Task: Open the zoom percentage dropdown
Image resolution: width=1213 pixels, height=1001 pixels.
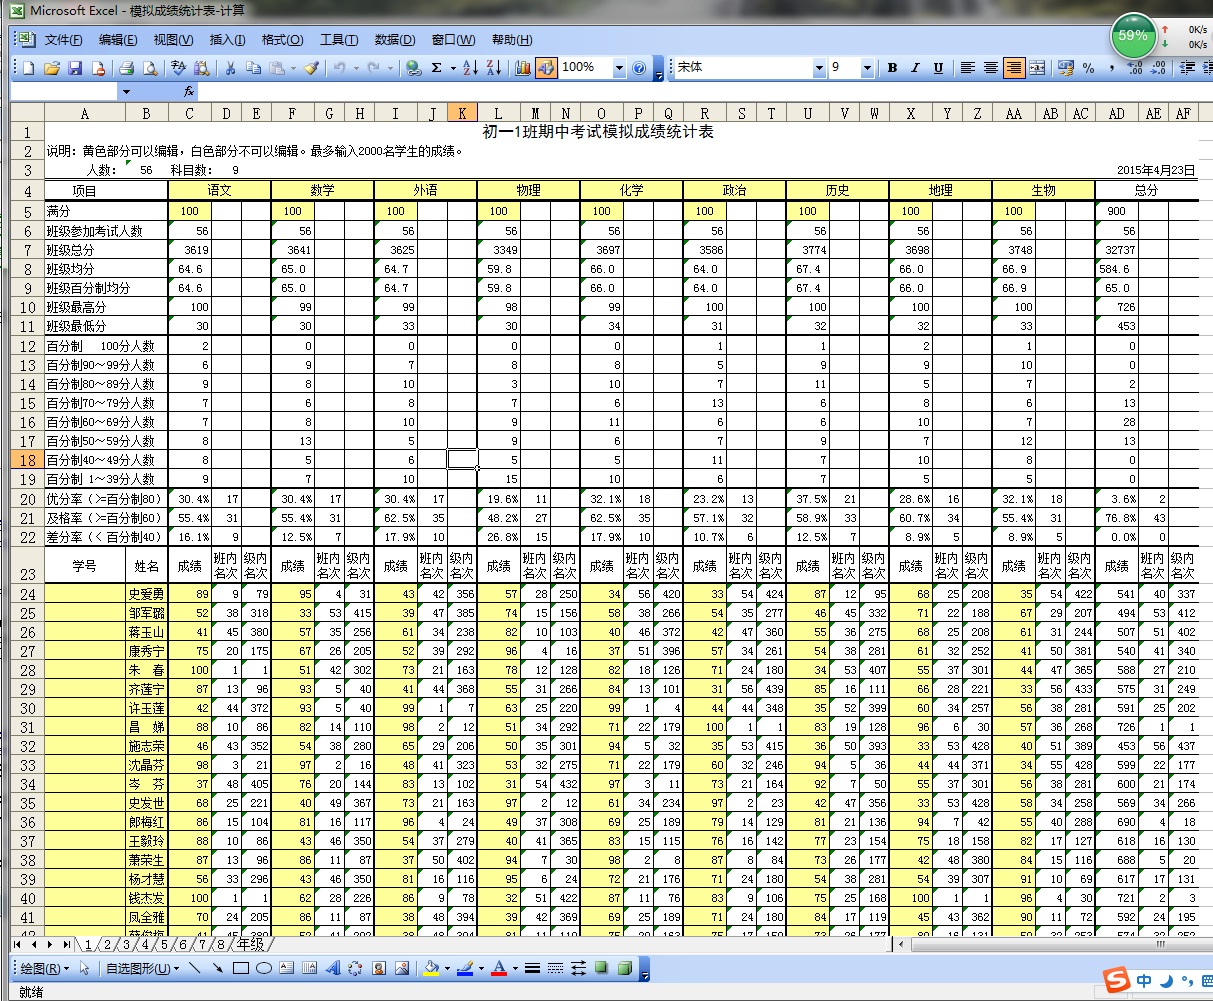Action: pos(619,68)
